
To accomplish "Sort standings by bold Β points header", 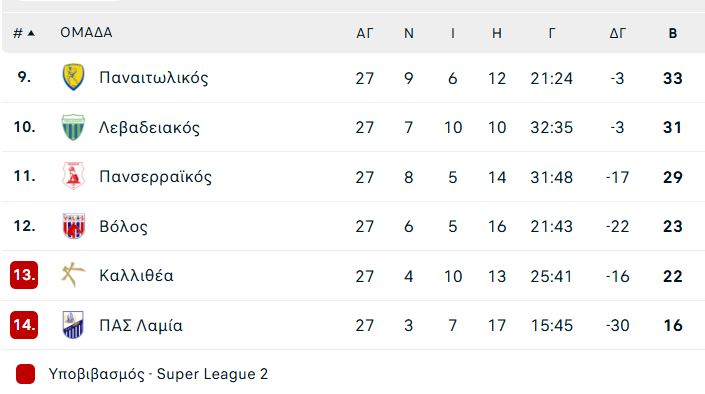I will tap(673, 33).
